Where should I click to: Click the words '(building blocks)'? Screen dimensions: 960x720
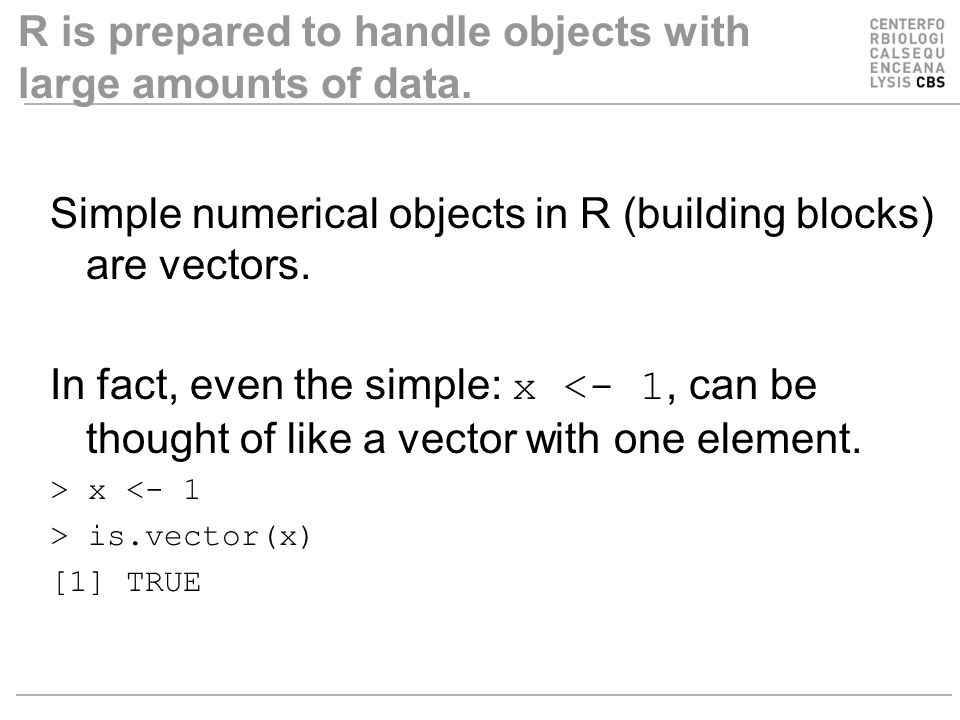pyautogui.click(x=779, y=215)
